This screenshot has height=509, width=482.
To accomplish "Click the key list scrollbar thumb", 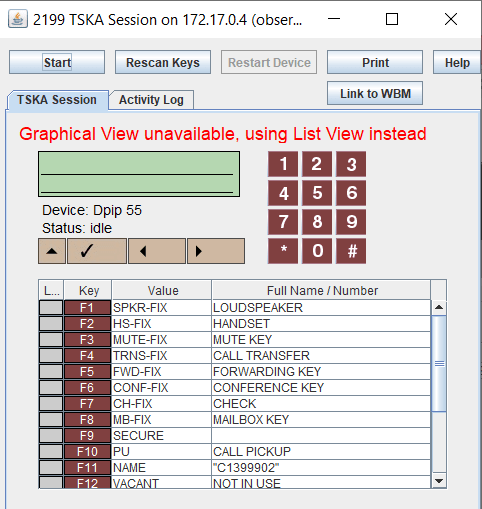I will point(439,363).
